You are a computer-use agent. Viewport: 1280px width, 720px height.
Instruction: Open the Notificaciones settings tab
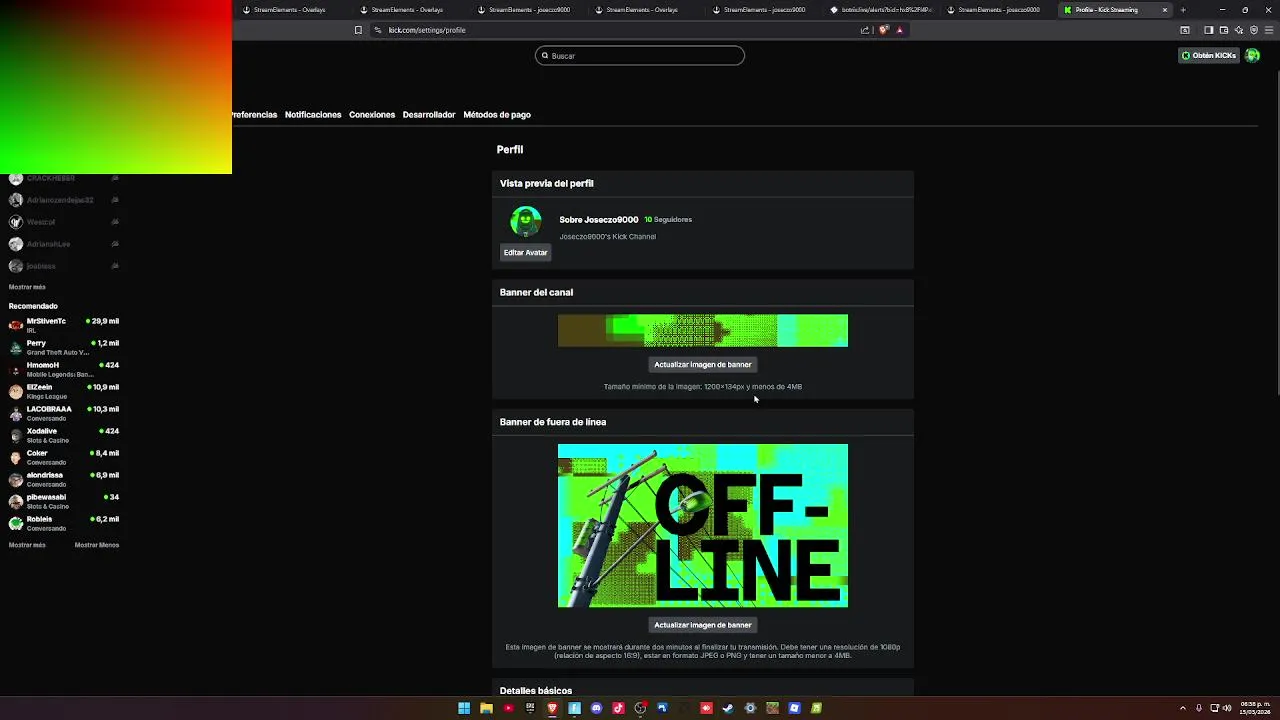[313, 115]
